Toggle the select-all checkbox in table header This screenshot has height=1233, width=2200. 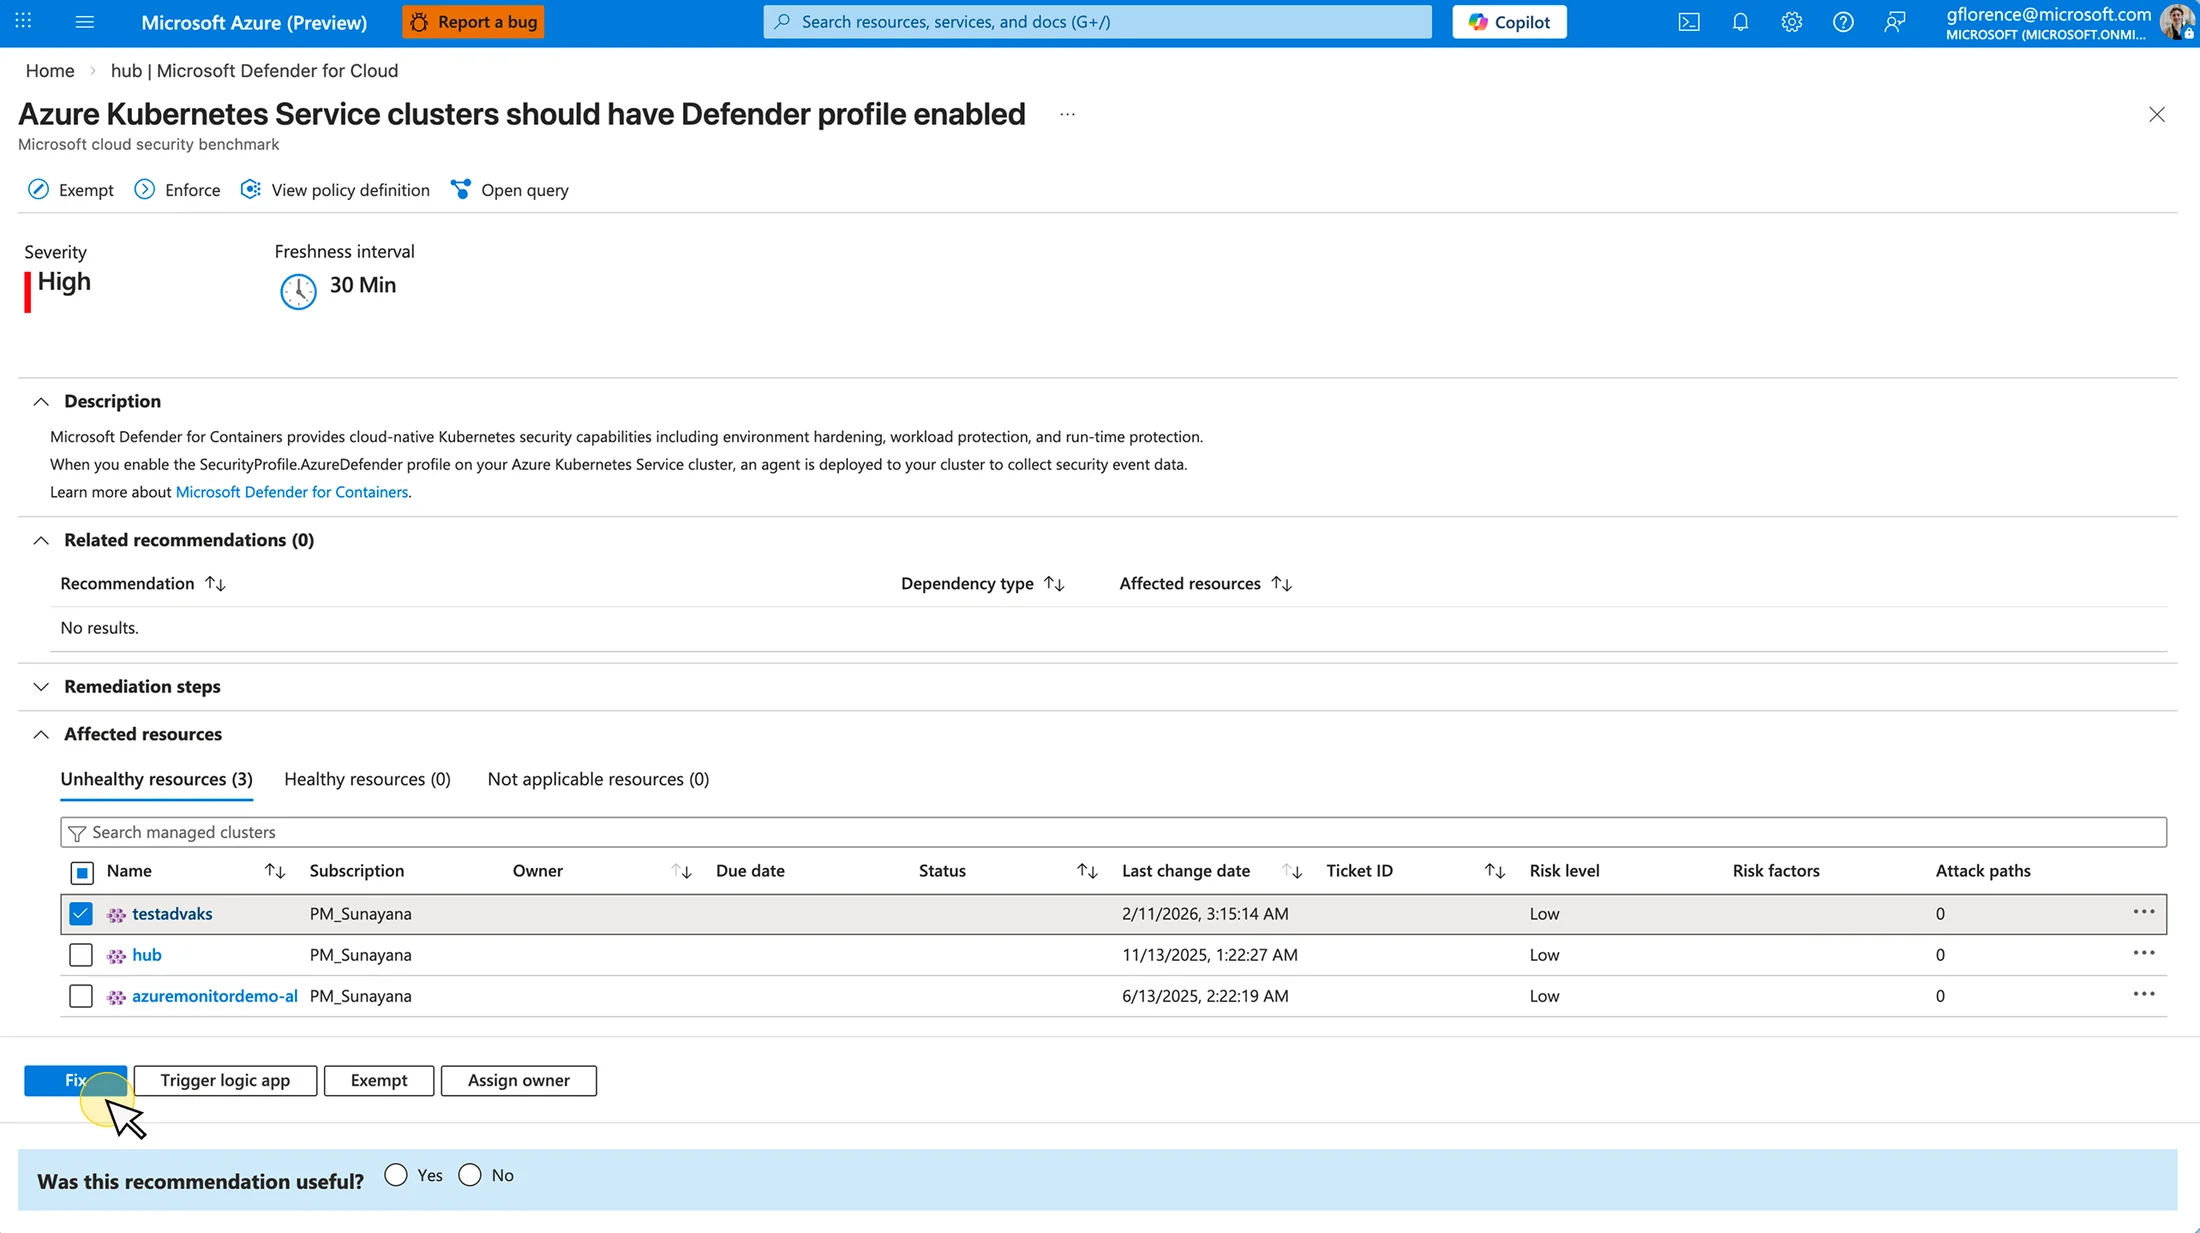pyautogui.click(x=82, y=872)
